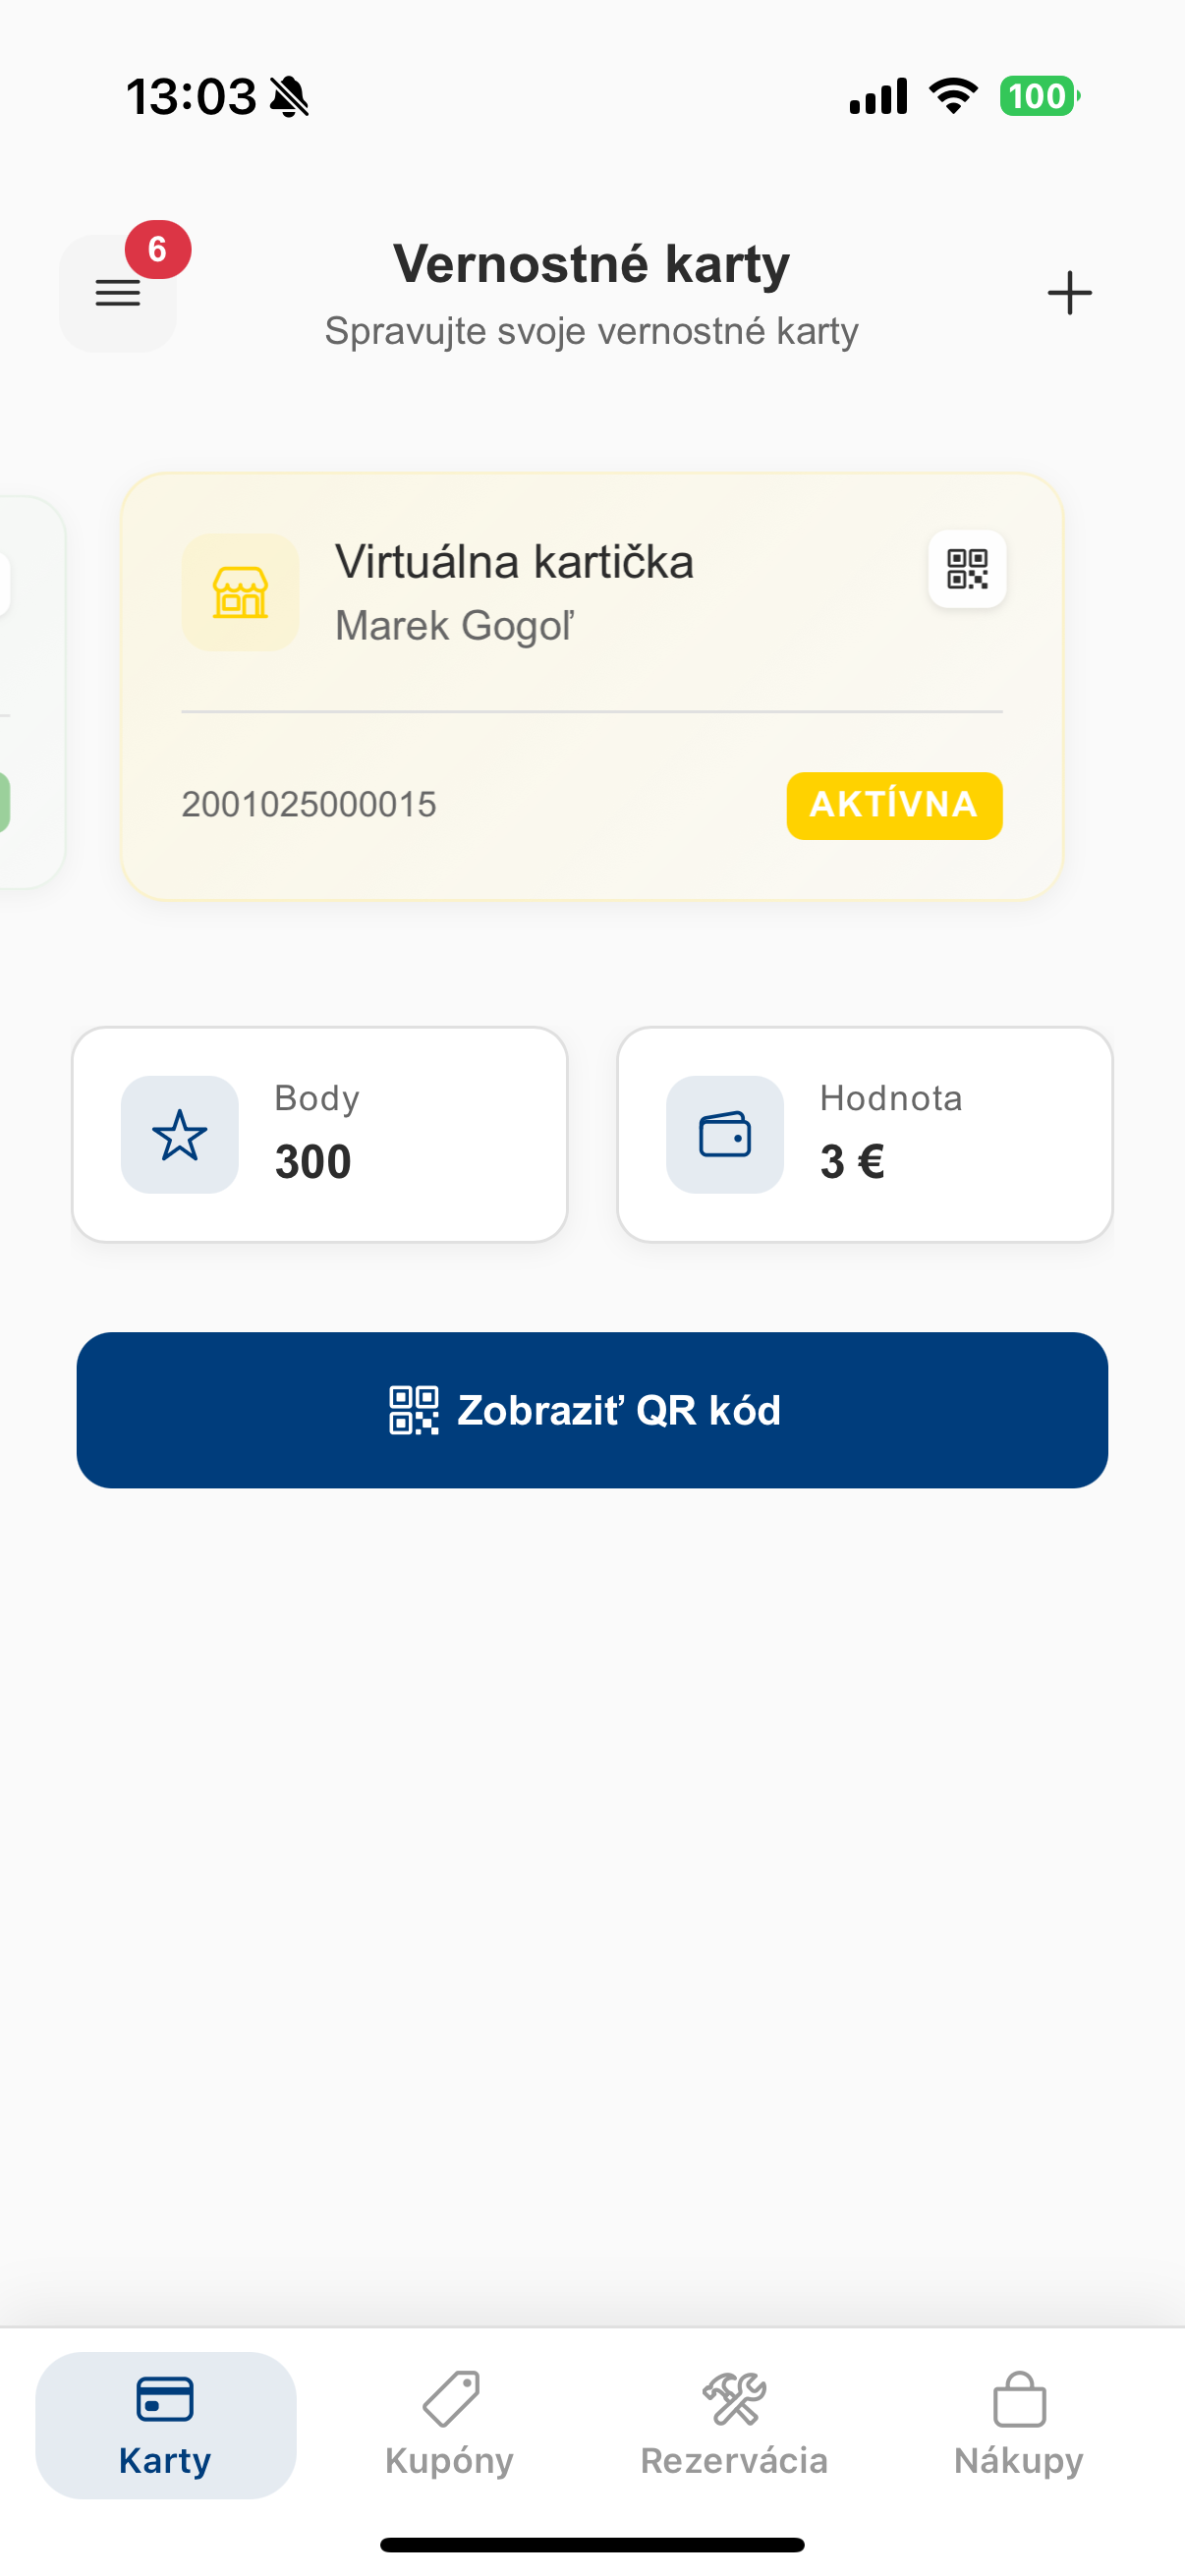Image resolution: width=1185 pixels, height=2576 pixels.
Task: Tap the yellow store icon on the card
Action: pyautogui.click(x=240, y=593)
